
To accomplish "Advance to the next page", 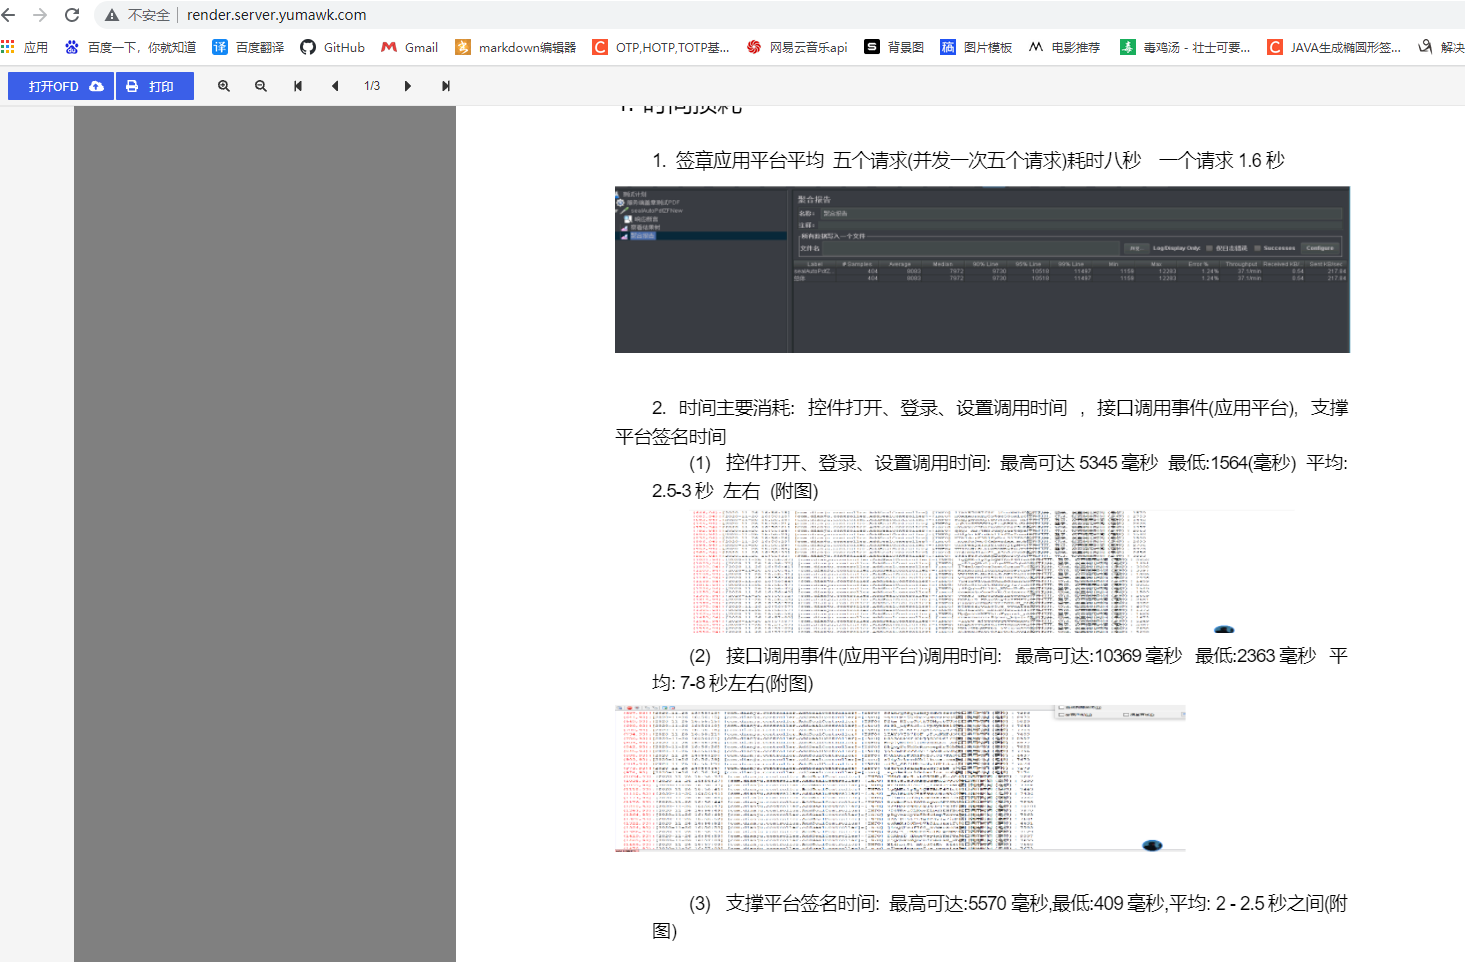I will [x=408, y=86].
